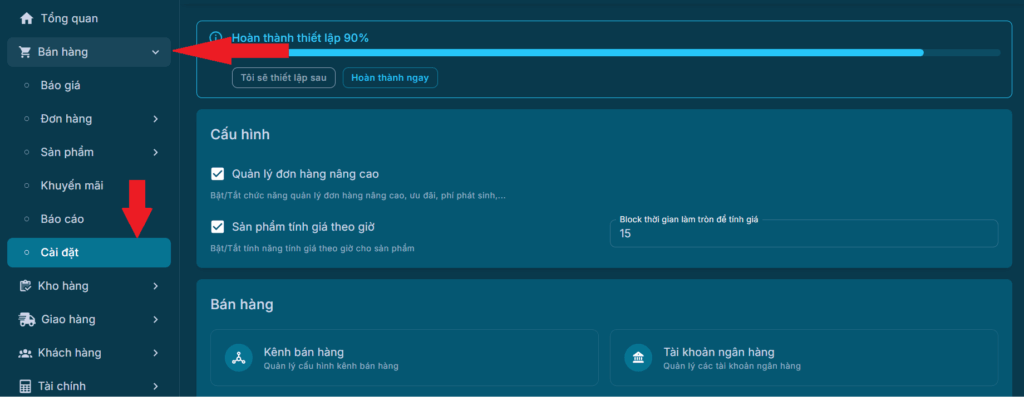1024x400 pixels.
Task: Uncheck Quản lý đơn hàng nâng cao
Action: tap(218, 174)
